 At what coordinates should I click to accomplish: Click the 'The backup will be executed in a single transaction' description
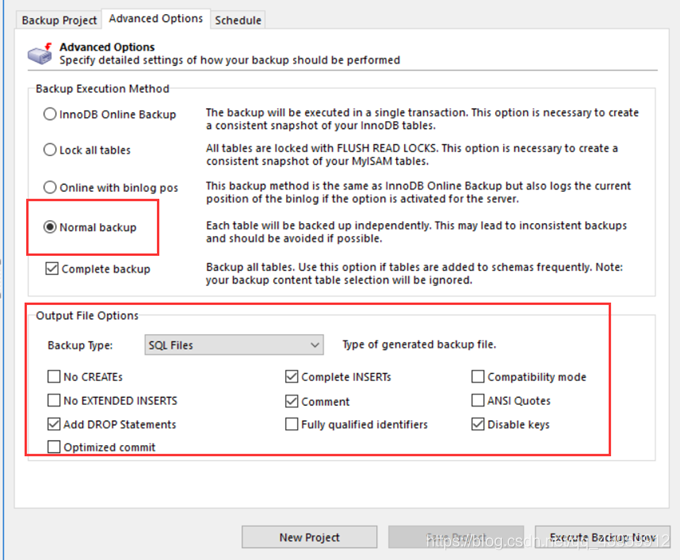point(422,119)
